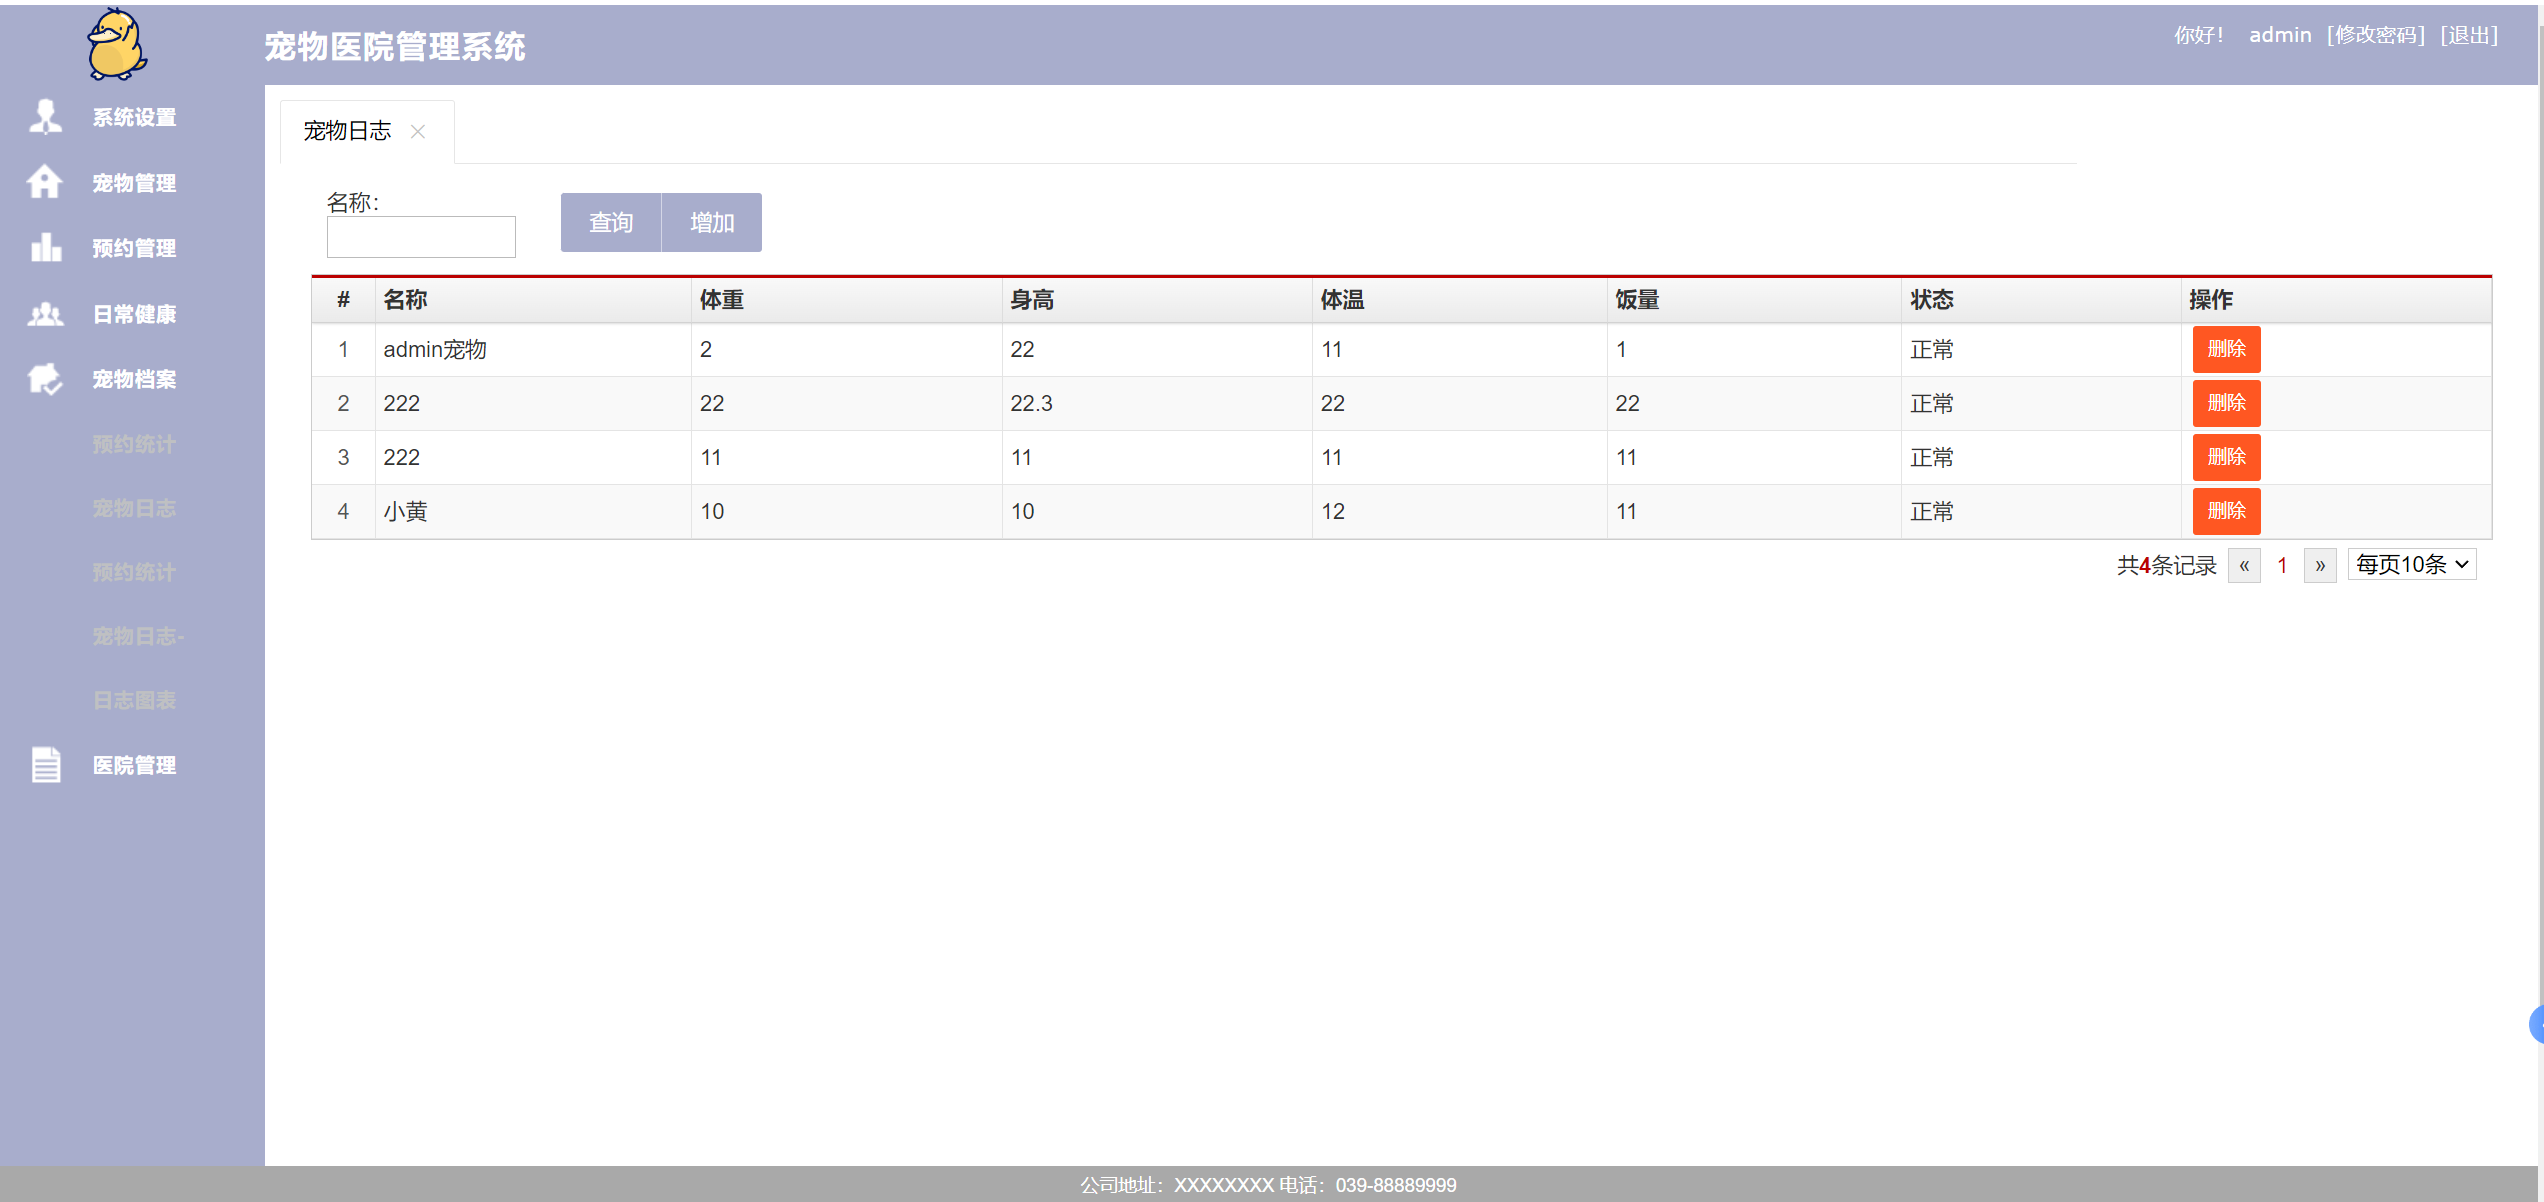Click the 系统设置 user icon
This screenshot has height=1202, width=2544.
(45, 117)
